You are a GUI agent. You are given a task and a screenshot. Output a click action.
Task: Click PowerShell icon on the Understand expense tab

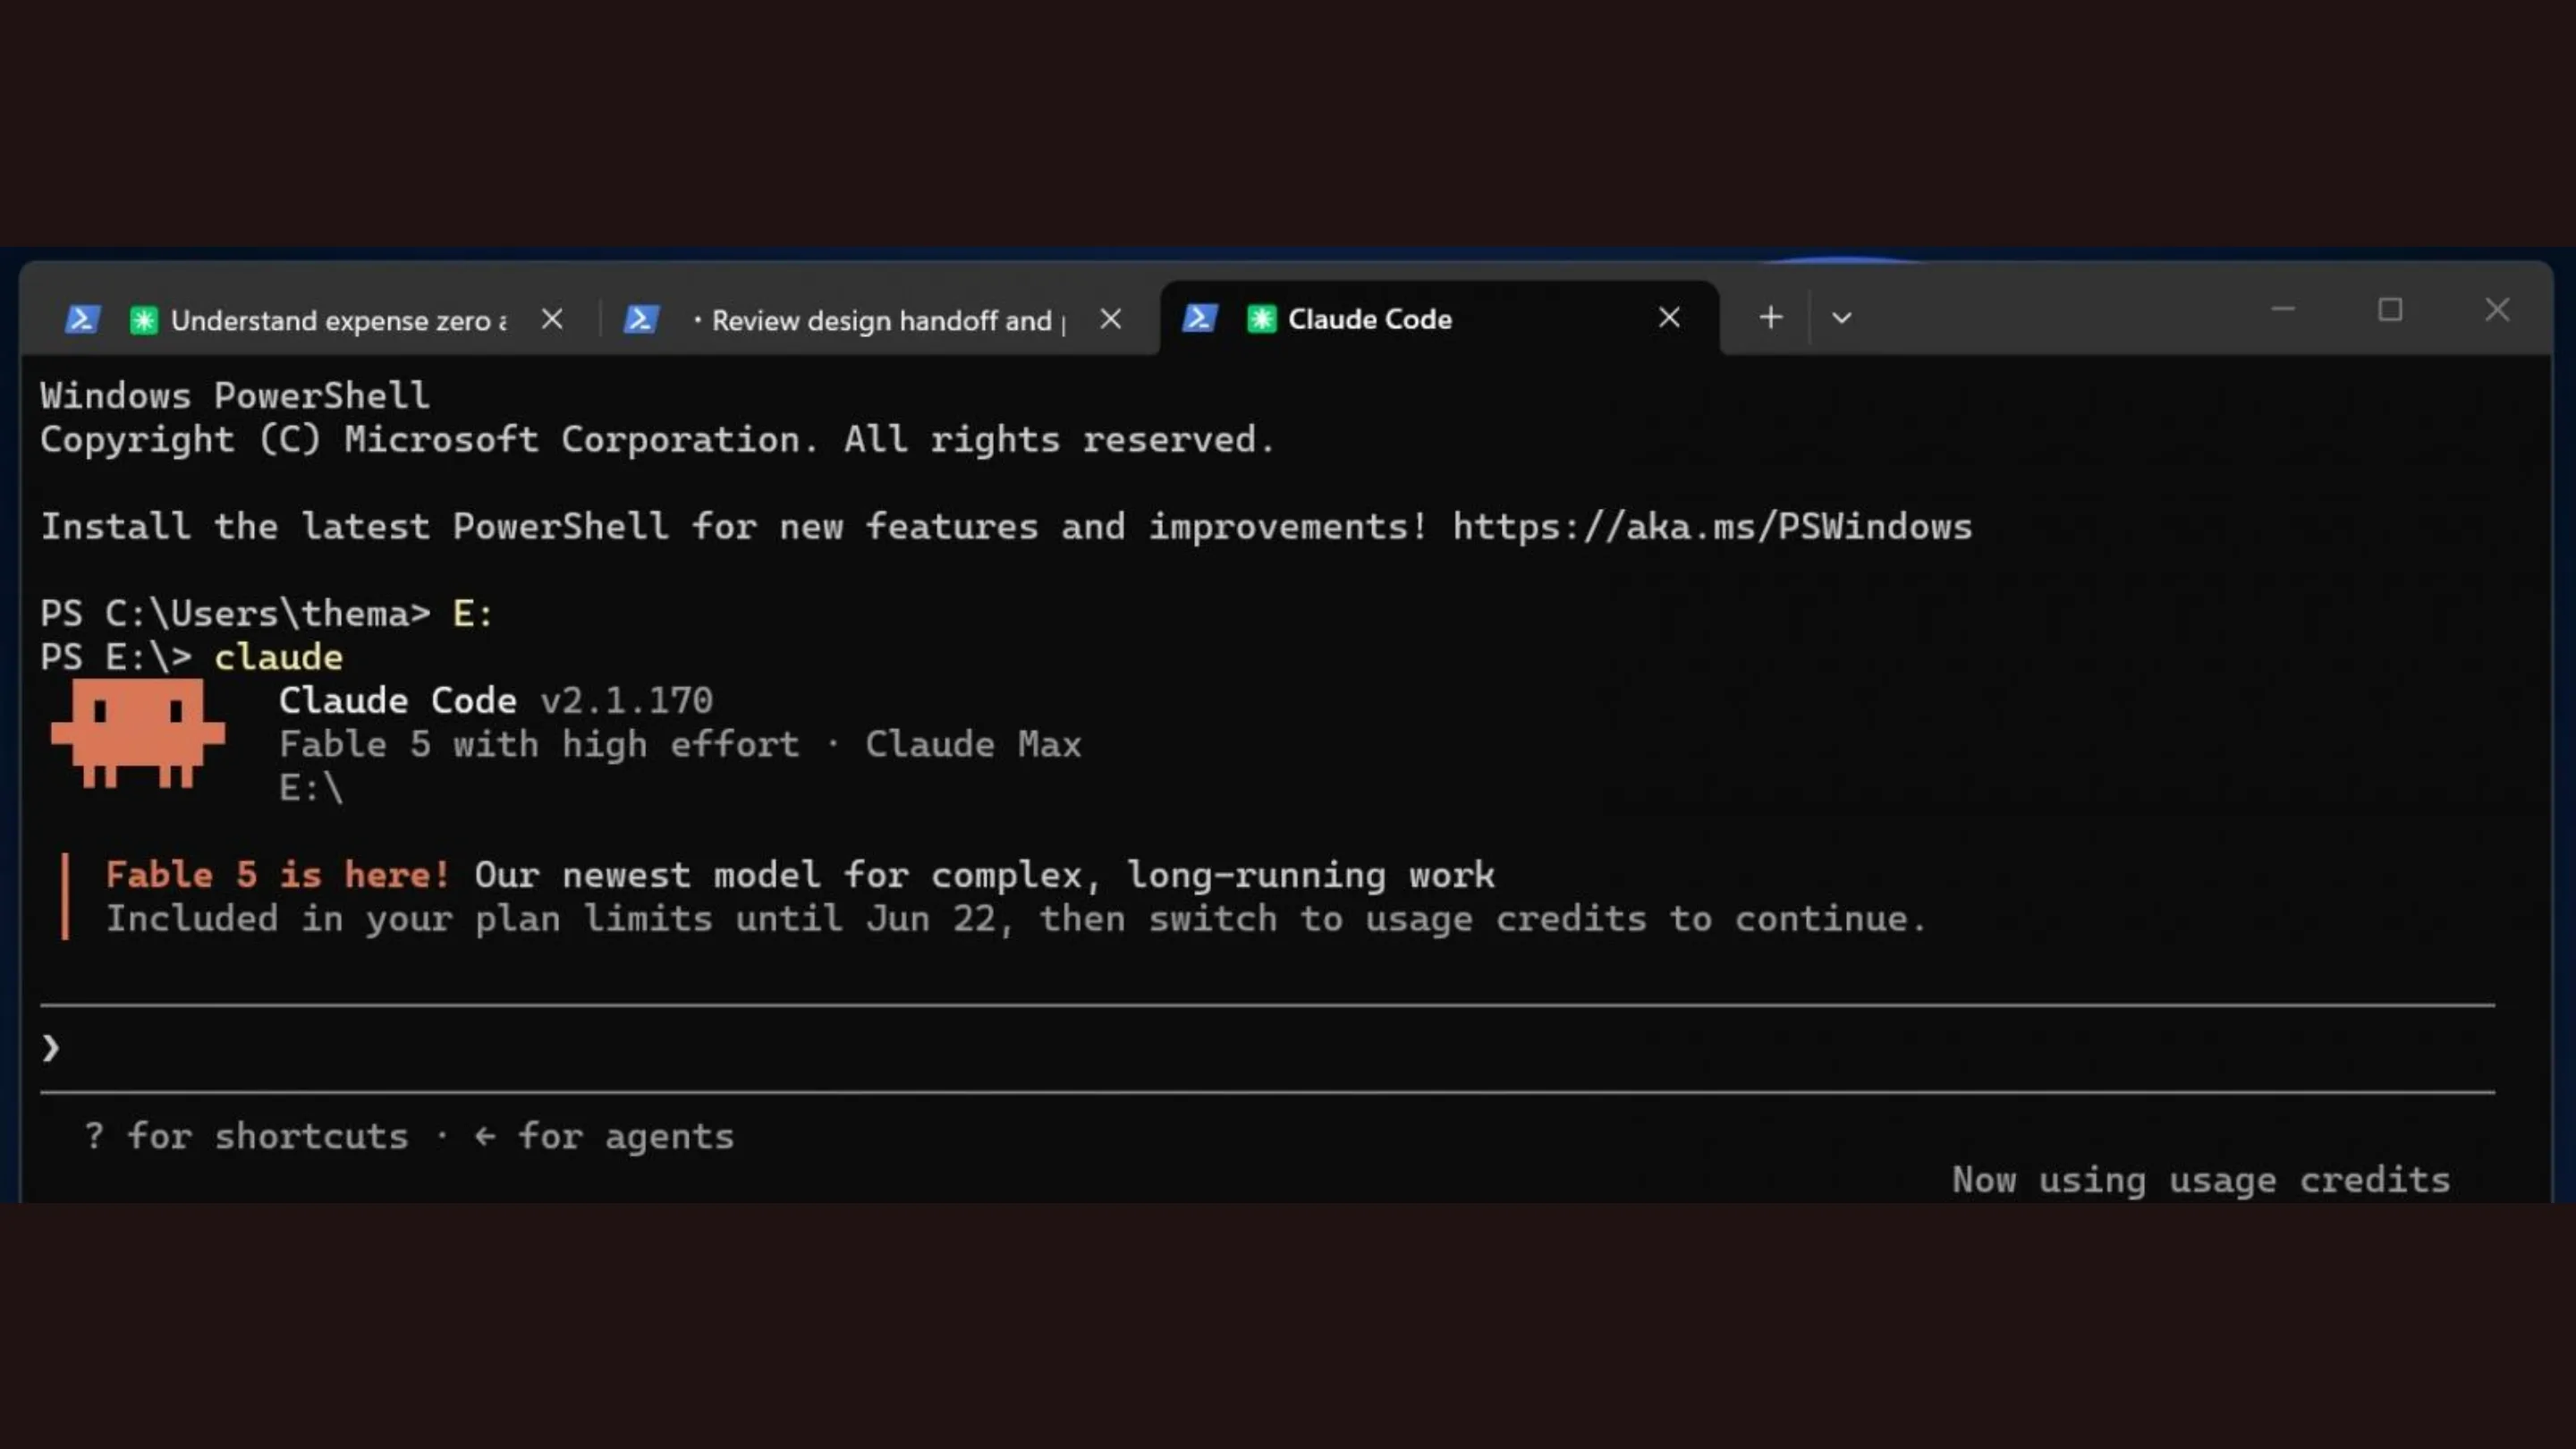pos(82,319)
